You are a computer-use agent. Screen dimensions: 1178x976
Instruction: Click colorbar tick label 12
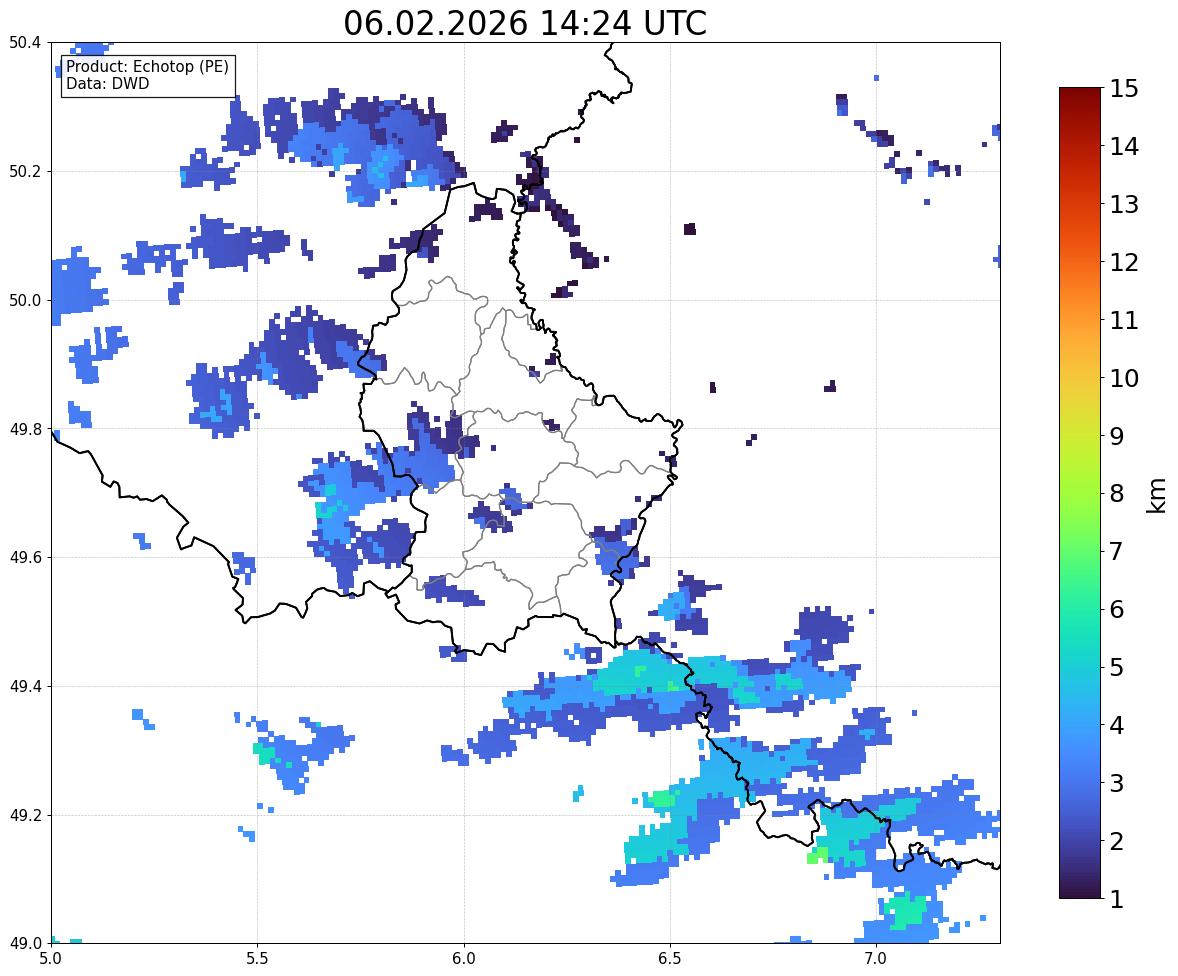coord(1124,262)
